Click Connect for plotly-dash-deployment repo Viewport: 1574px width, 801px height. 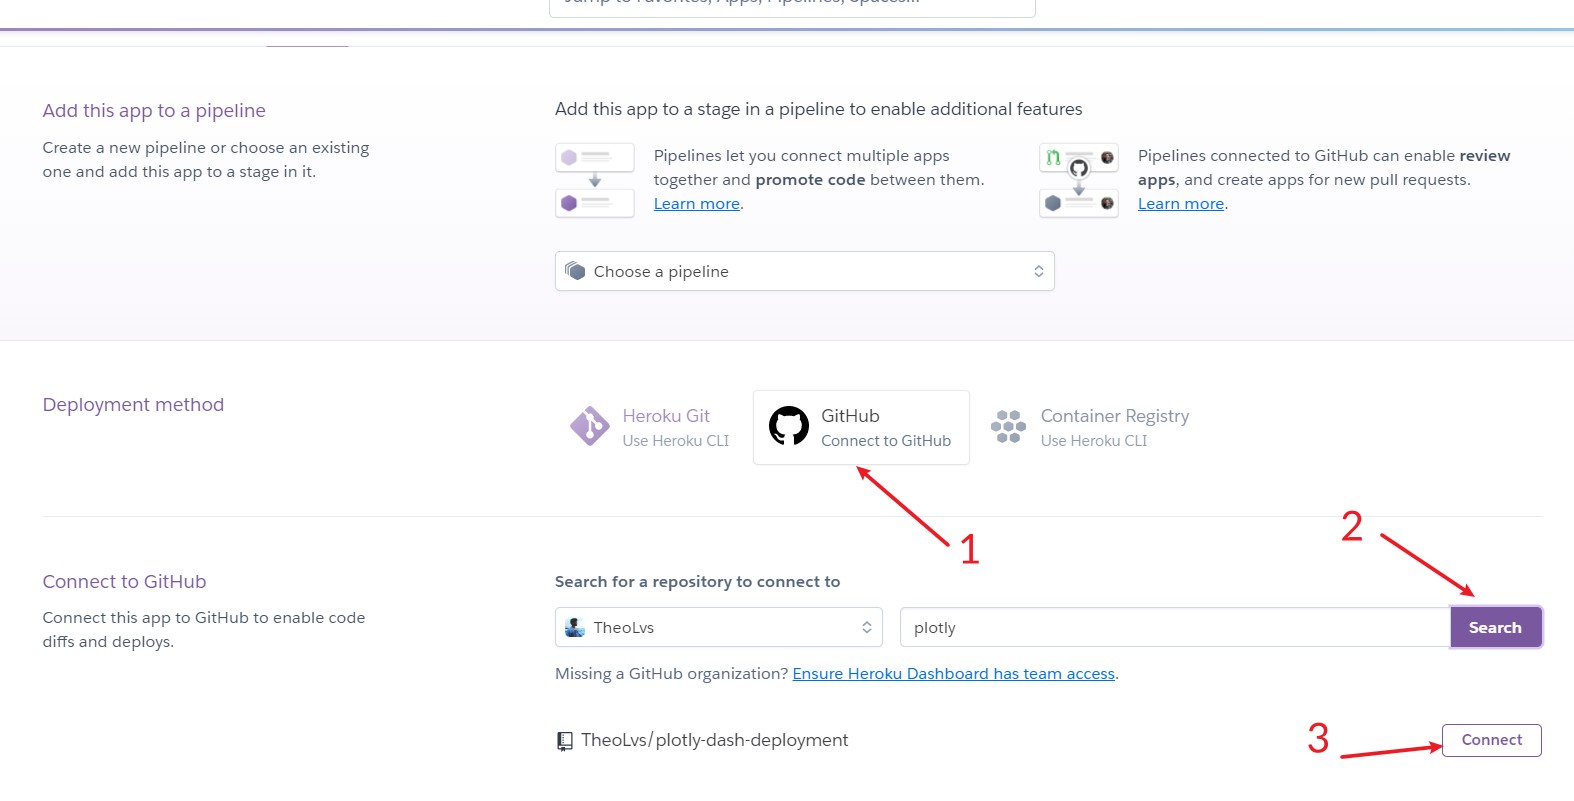tap(1492, 740)
